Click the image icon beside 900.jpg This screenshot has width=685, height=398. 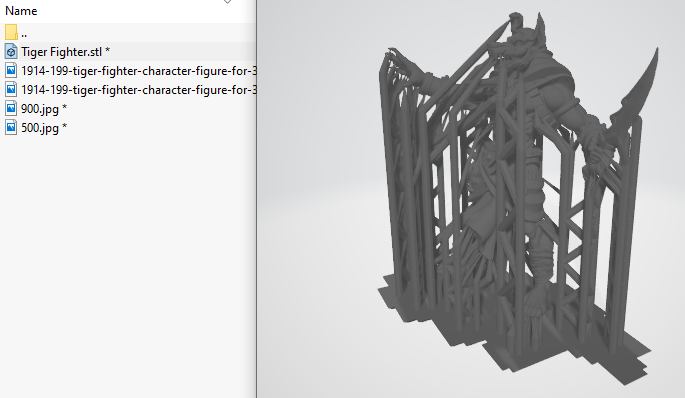11,108
